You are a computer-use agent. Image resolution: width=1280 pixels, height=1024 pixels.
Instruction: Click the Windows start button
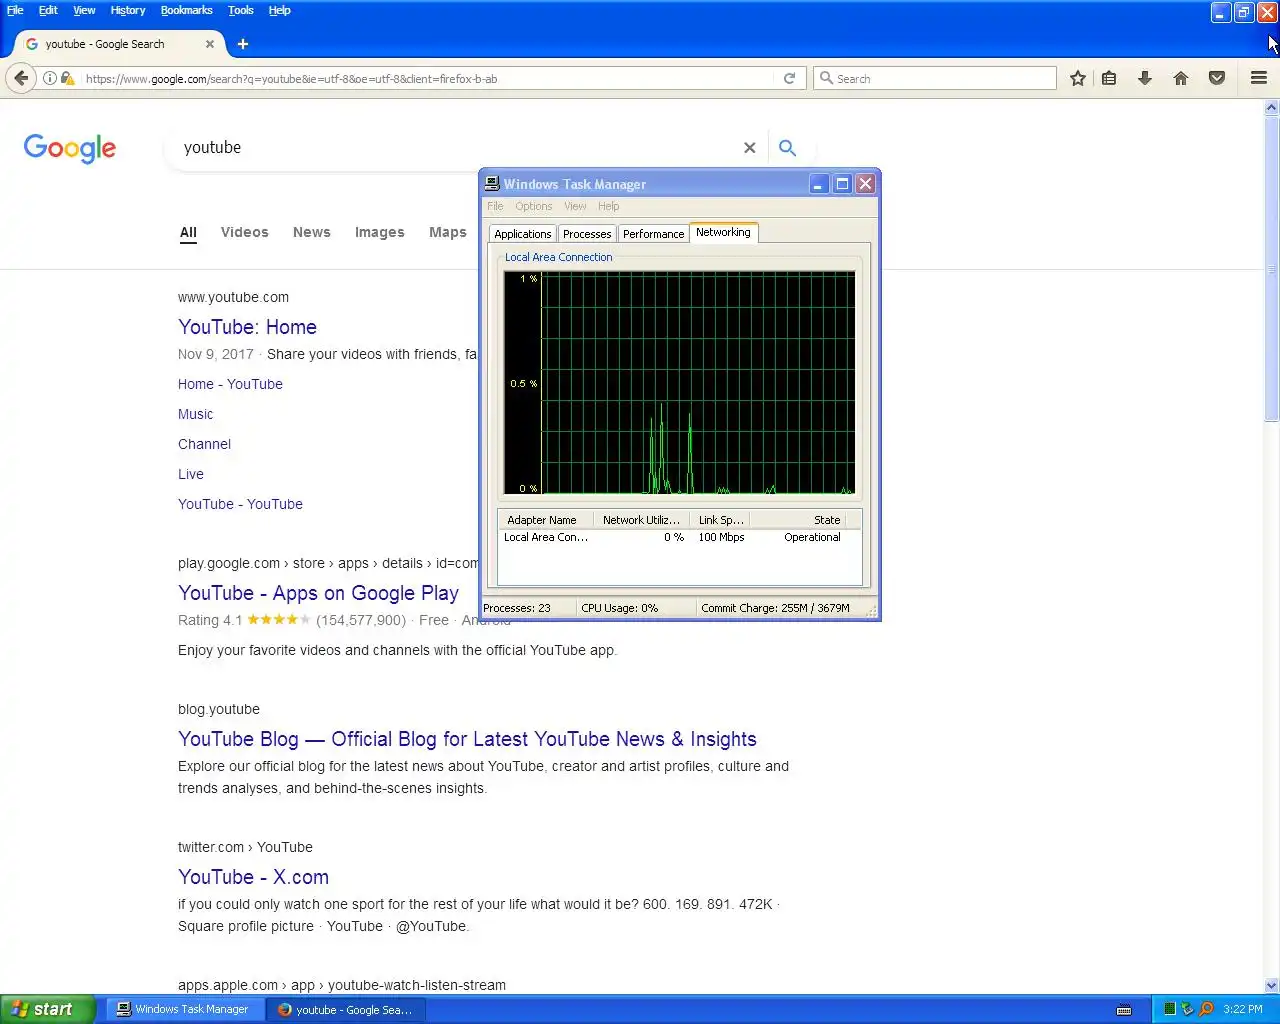click(x=48, y=1009)
